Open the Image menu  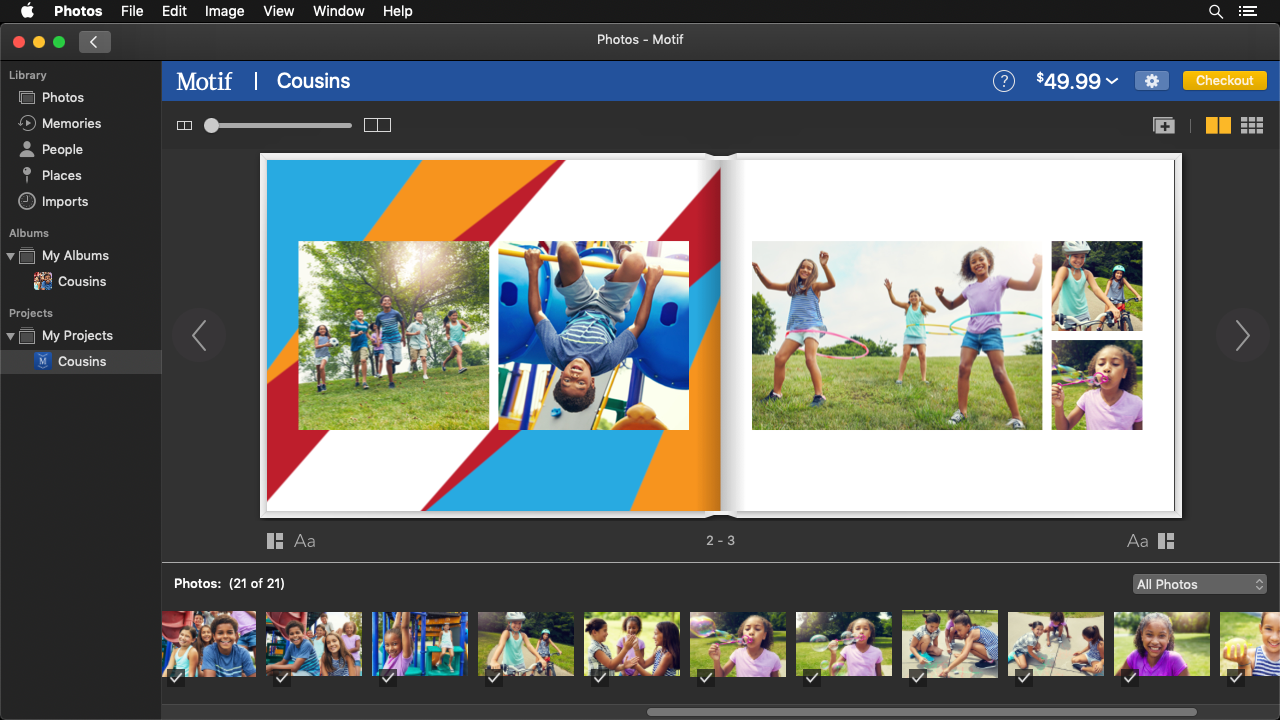pyautogui.click(x=224, y=11)
